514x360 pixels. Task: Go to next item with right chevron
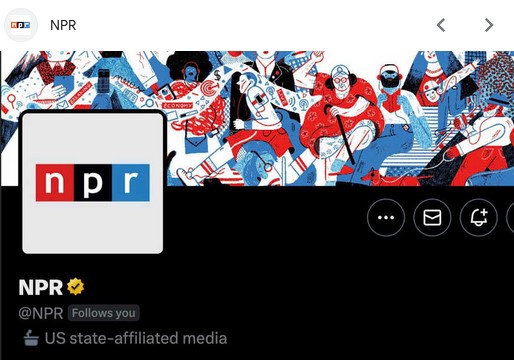[489, 25]
